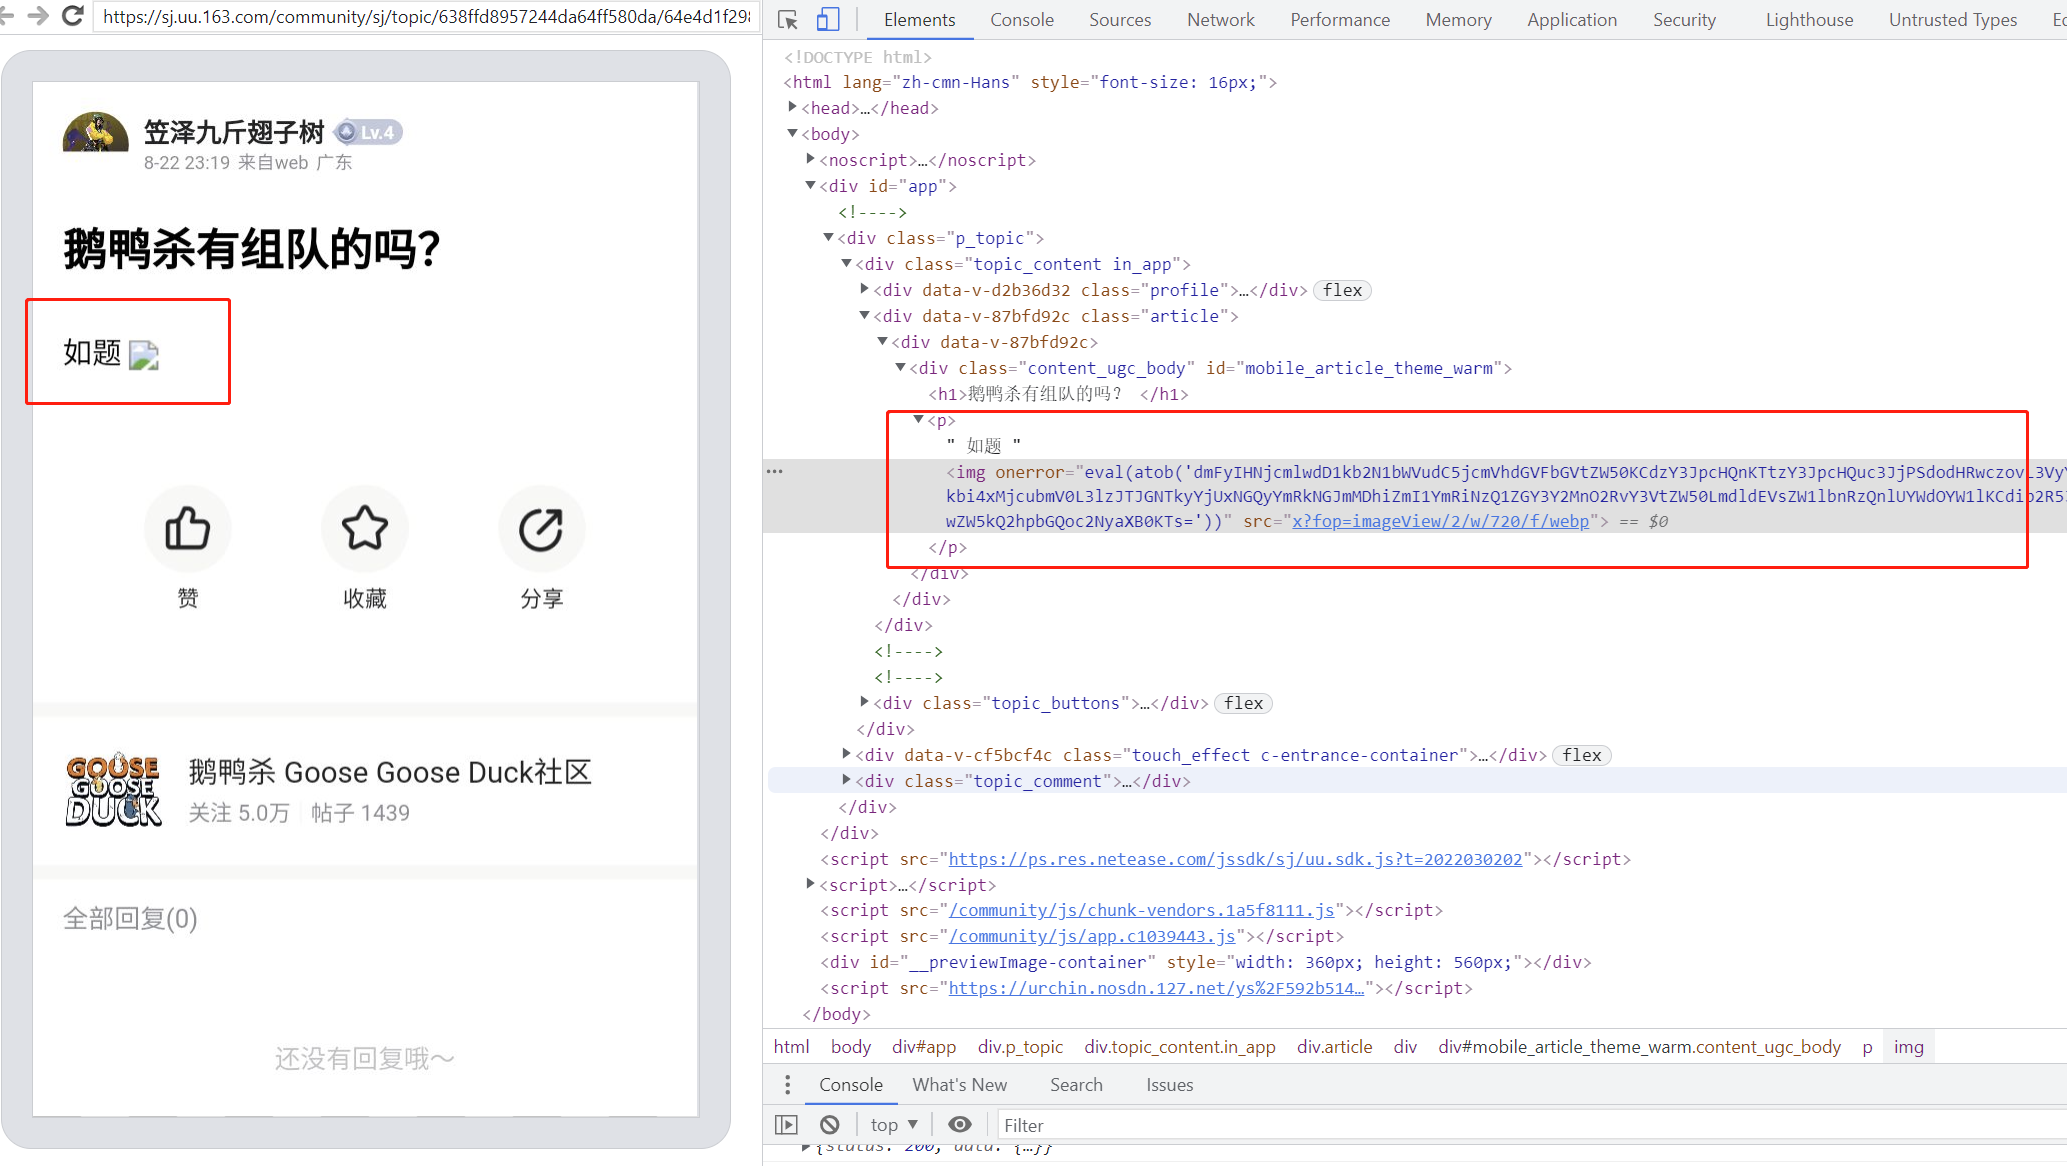Click the eye live expression icon
Viewport: 2067px width, 1166px height.
(959, 1125)
